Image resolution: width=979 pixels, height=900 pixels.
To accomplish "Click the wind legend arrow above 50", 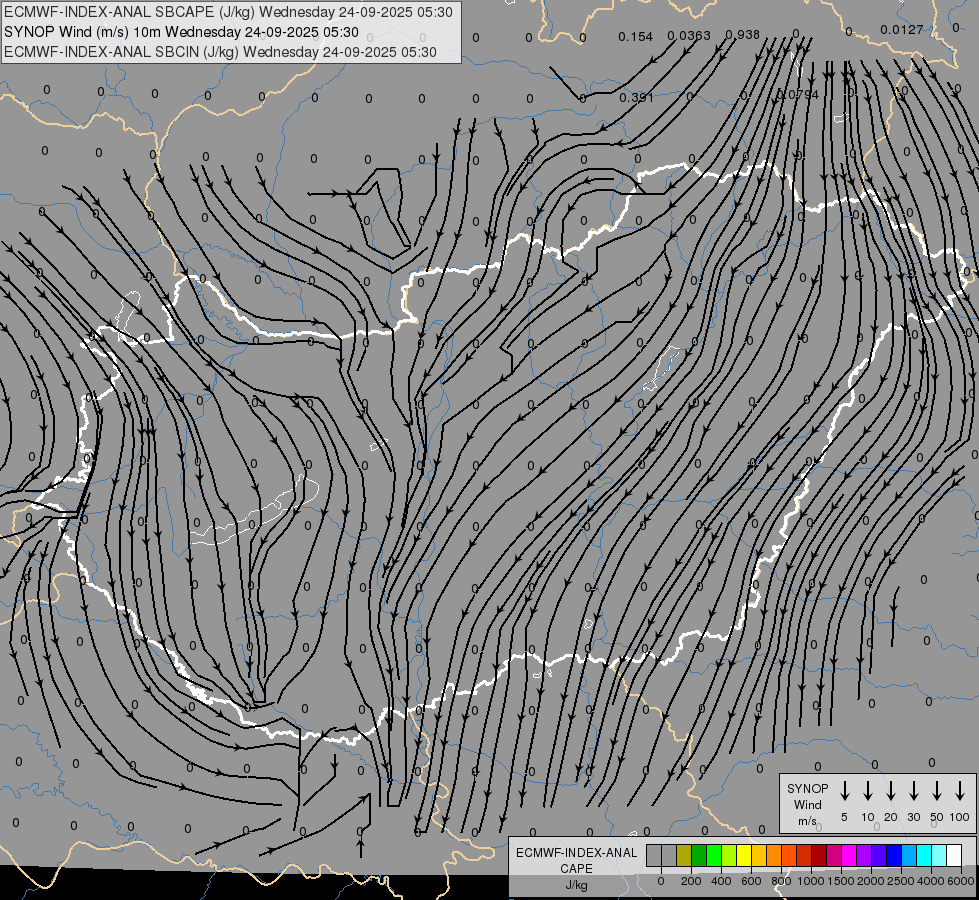I will [937, 791].
